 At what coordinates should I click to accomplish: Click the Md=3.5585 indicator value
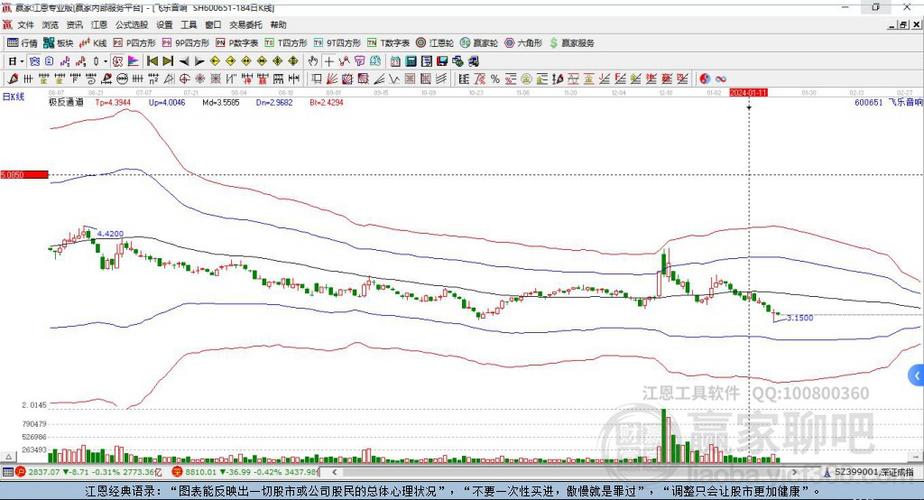coord(221,102)
